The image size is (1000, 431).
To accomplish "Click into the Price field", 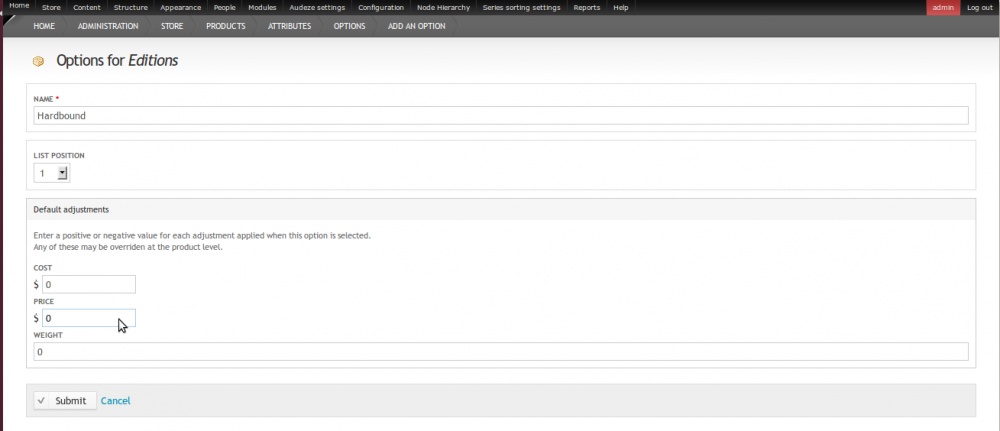I will click(x=89, y=318).
